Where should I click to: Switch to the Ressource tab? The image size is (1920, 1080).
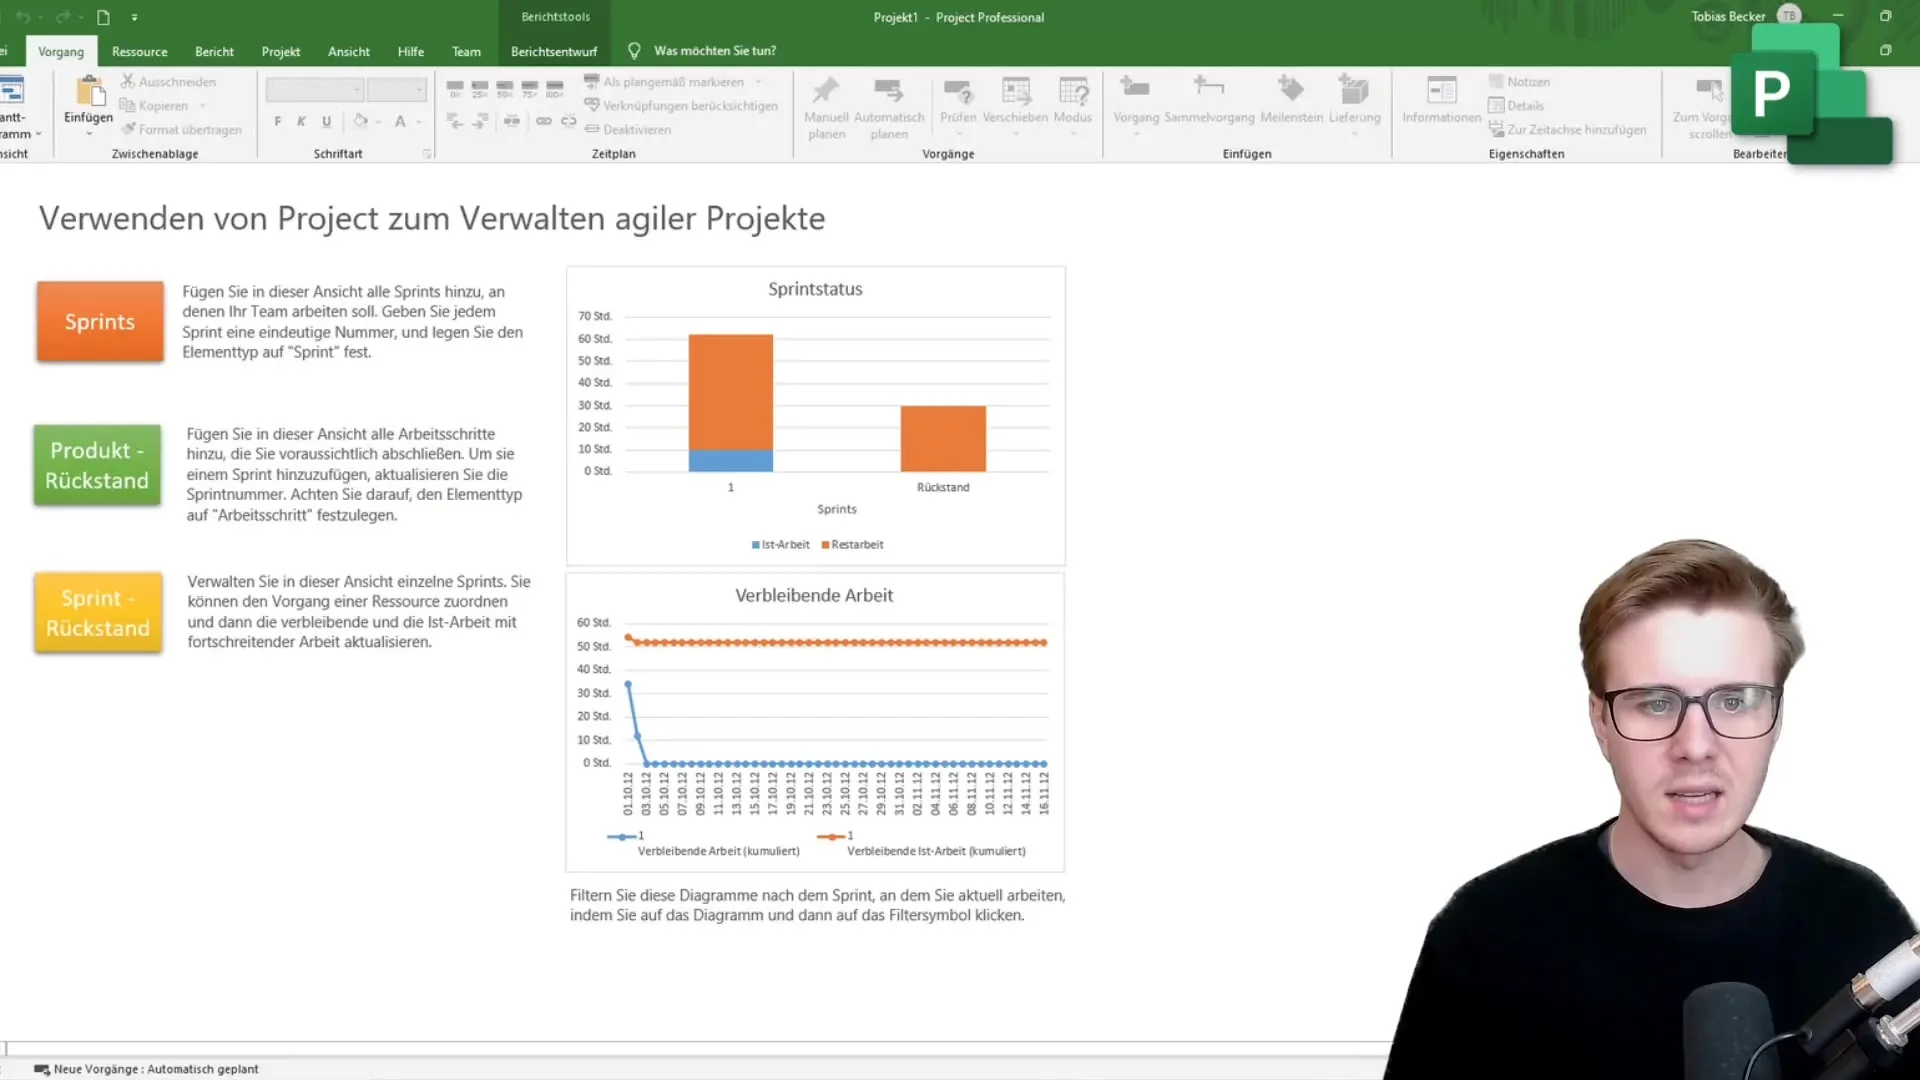139,51
